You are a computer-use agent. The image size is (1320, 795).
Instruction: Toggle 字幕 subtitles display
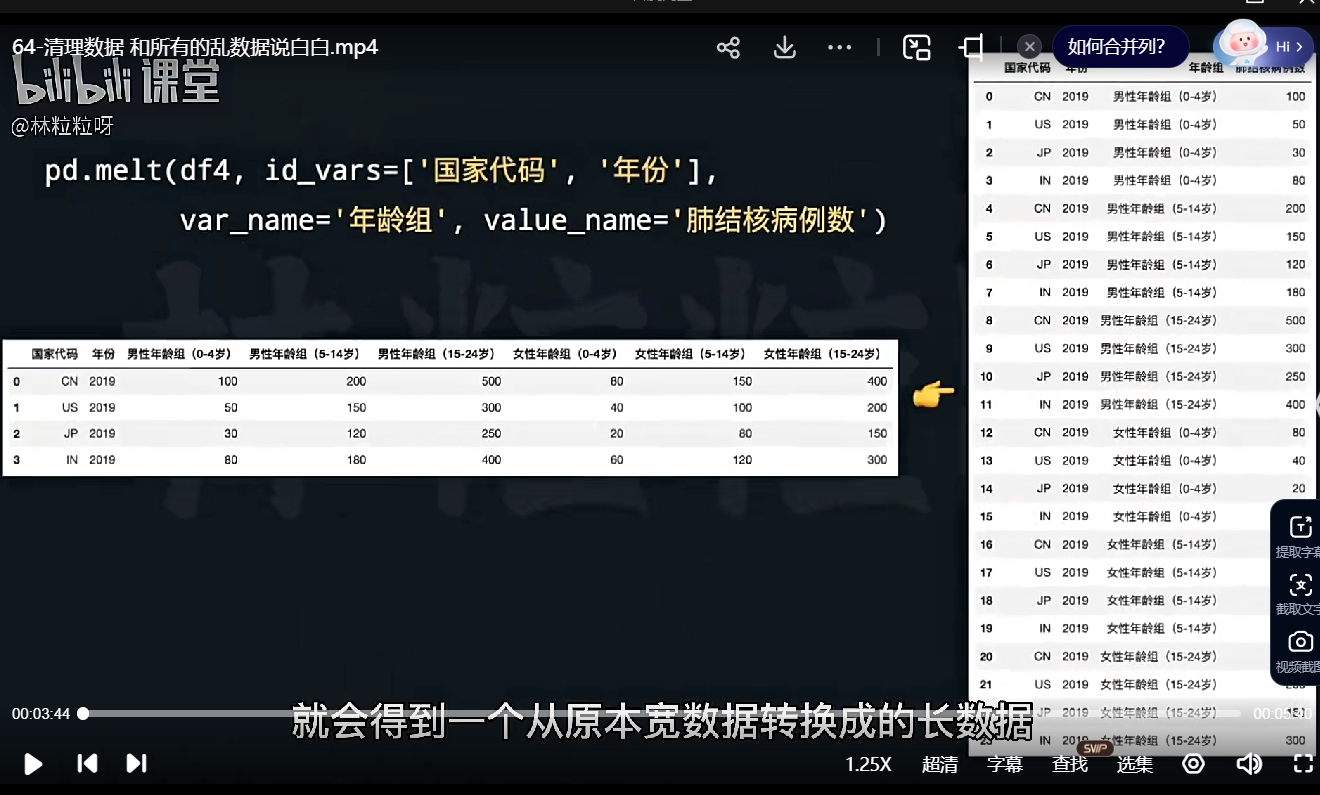pyautogui.click(x=1004, y=764)
